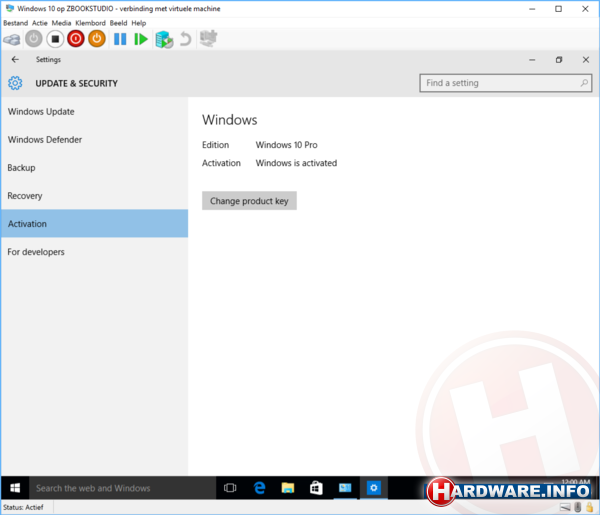600x515 pixels.
Task: Click the Revert undo arrow icon
Action: [186, 39]
